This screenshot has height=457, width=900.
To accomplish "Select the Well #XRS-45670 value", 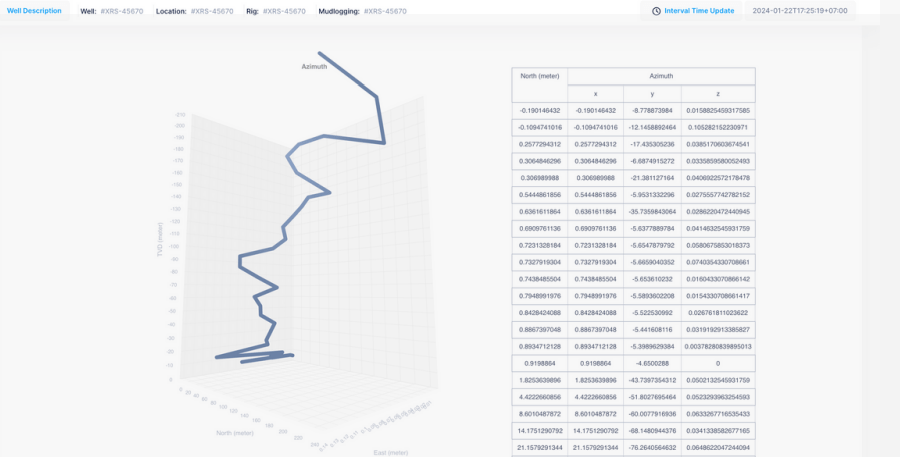I will (122, 11).
